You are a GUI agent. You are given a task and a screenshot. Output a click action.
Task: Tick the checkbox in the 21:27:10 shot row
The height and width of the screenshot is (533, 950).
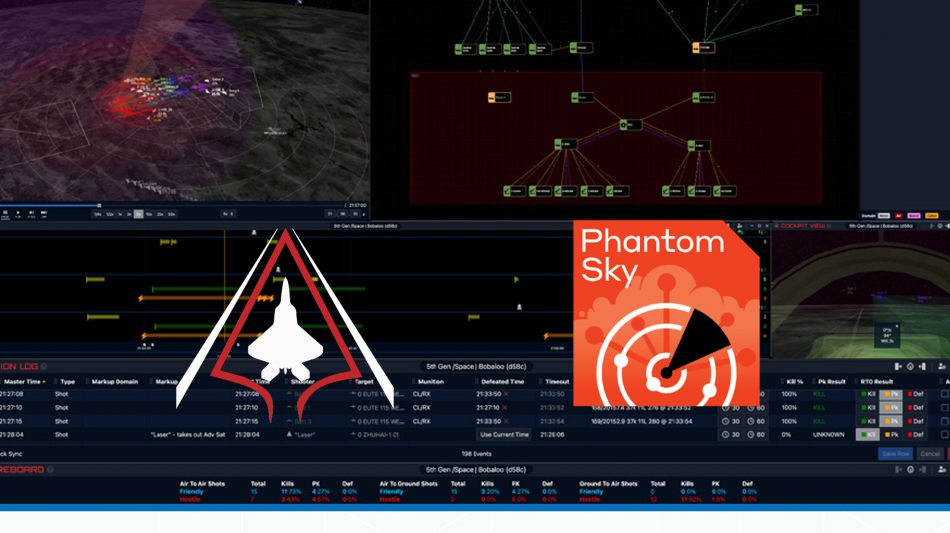coord(945,408)
